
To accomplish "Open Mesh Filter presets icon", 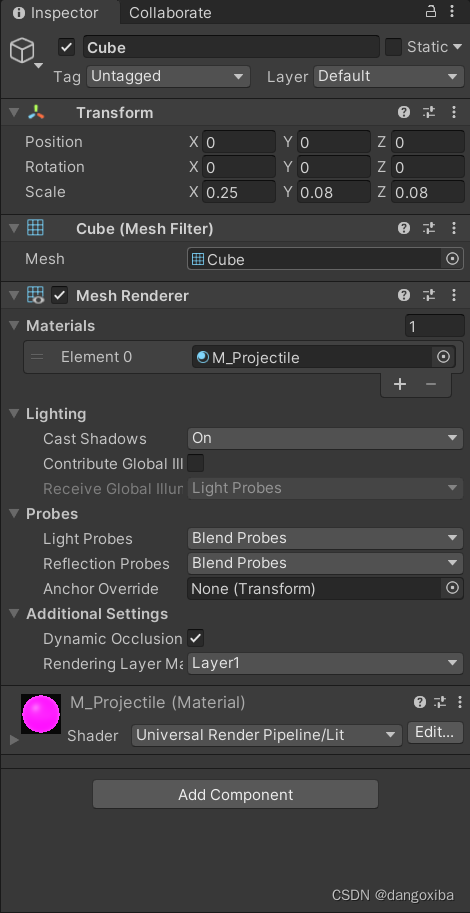I will point(429,229).
